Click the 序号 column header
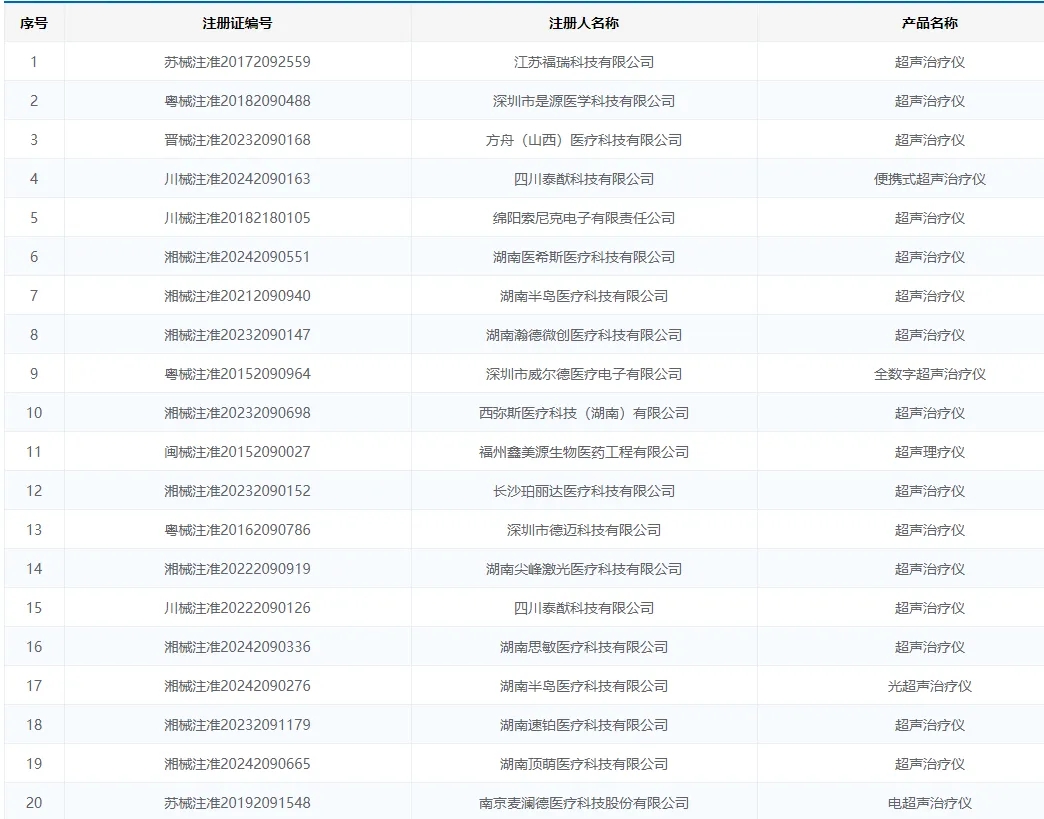 (34, 23)
